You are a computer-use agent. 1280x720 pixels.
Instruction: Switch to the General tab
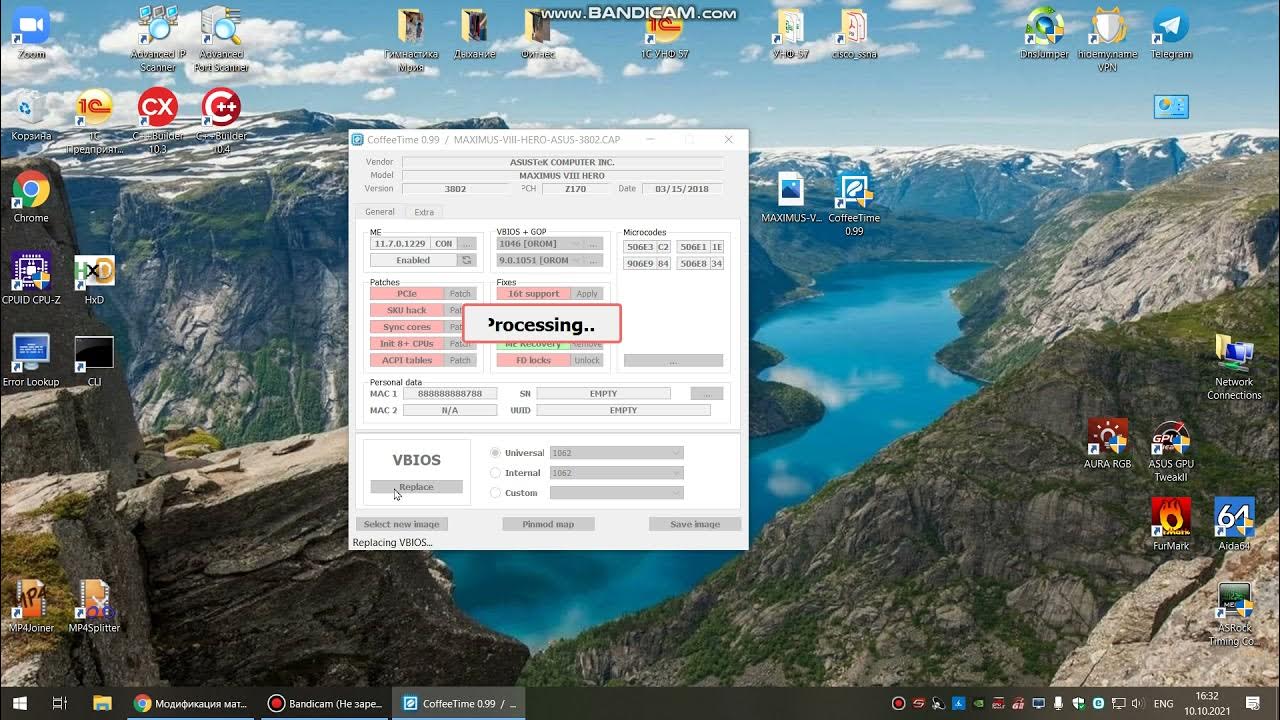point(379,212)
